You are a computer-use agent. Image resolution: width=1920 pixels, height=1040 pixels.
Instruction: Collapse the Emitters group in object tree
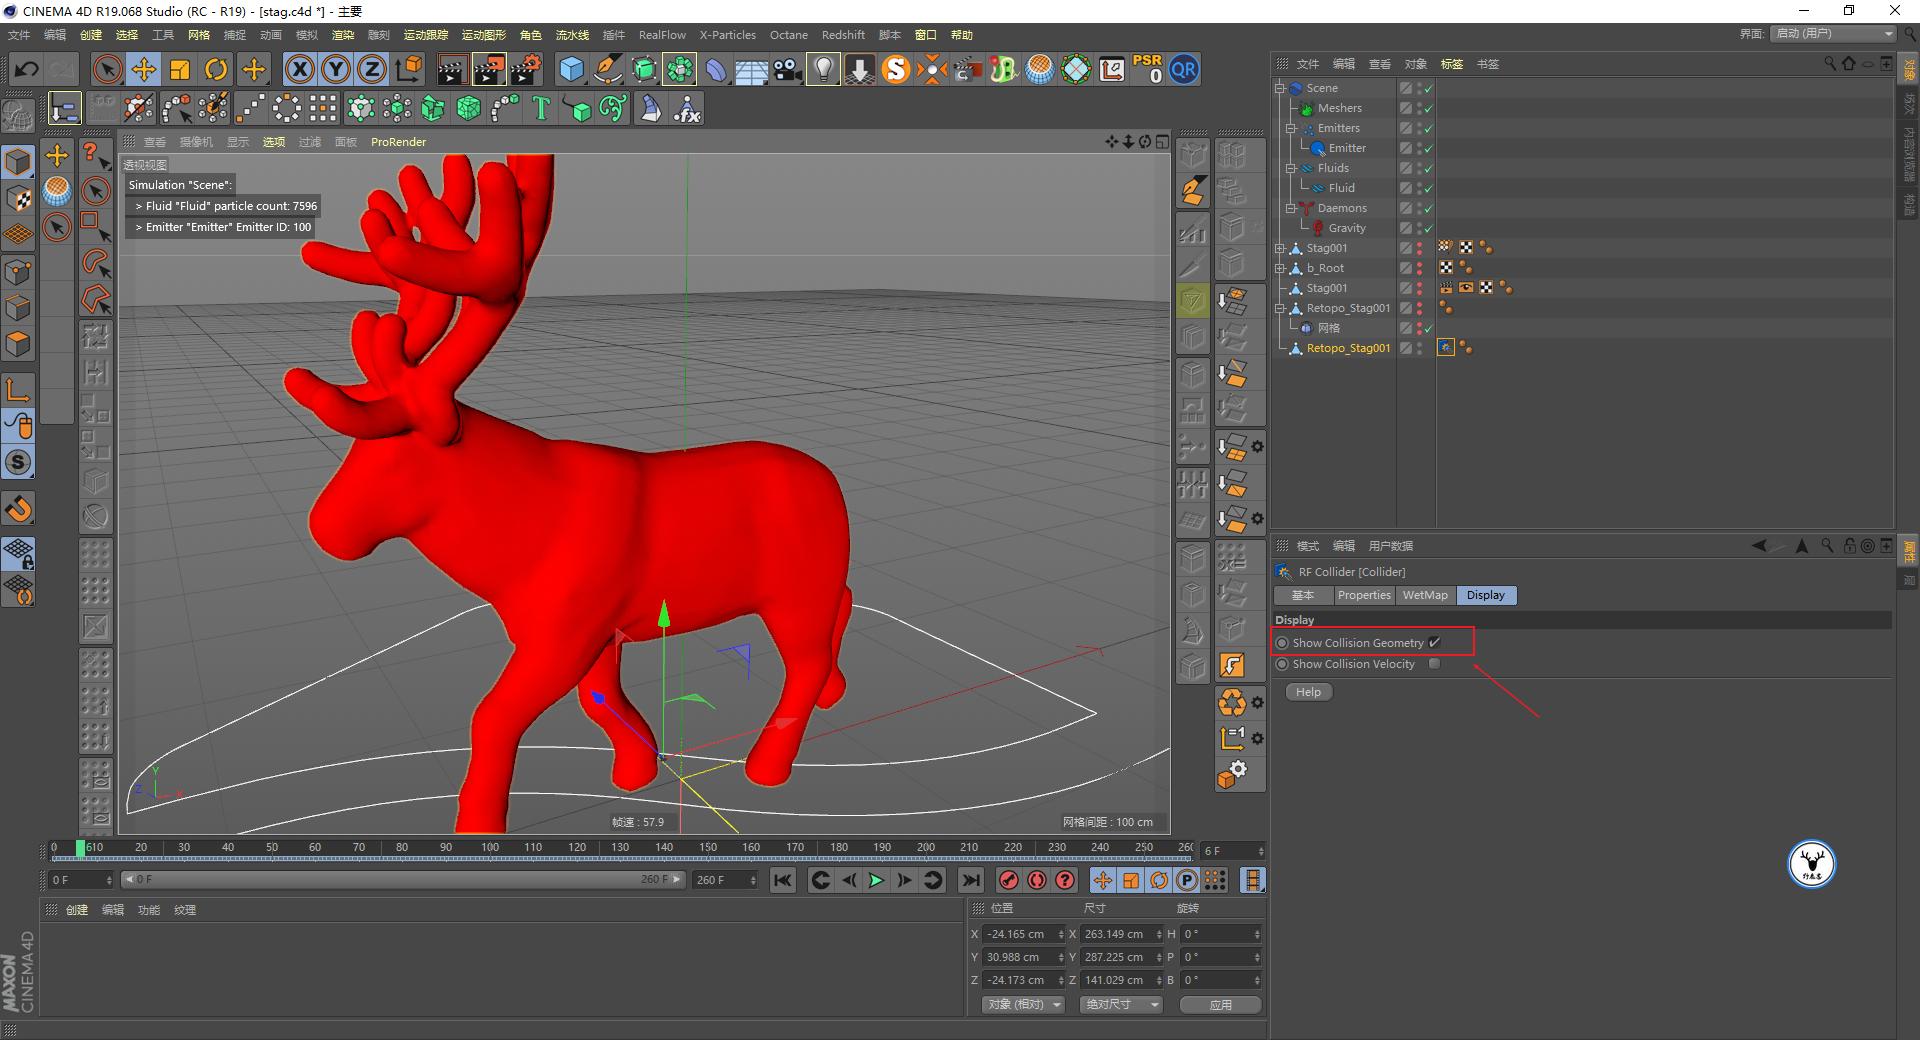(x=1291, y=128)
